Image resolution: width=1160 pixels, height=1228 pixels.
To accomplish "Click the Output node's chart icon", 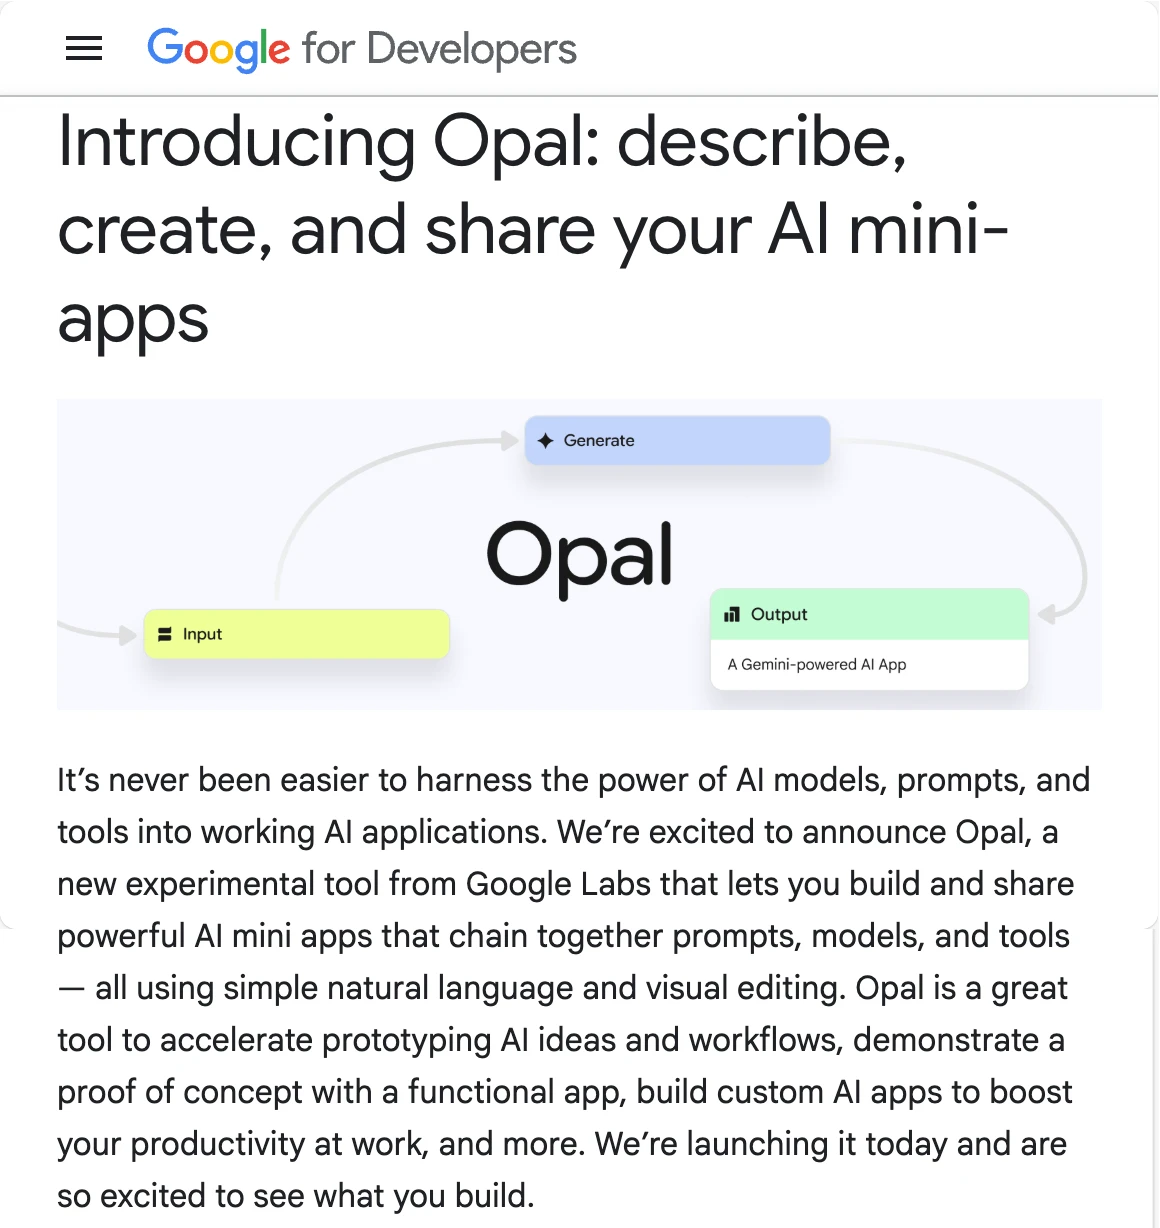I will [x=732, y=614].
